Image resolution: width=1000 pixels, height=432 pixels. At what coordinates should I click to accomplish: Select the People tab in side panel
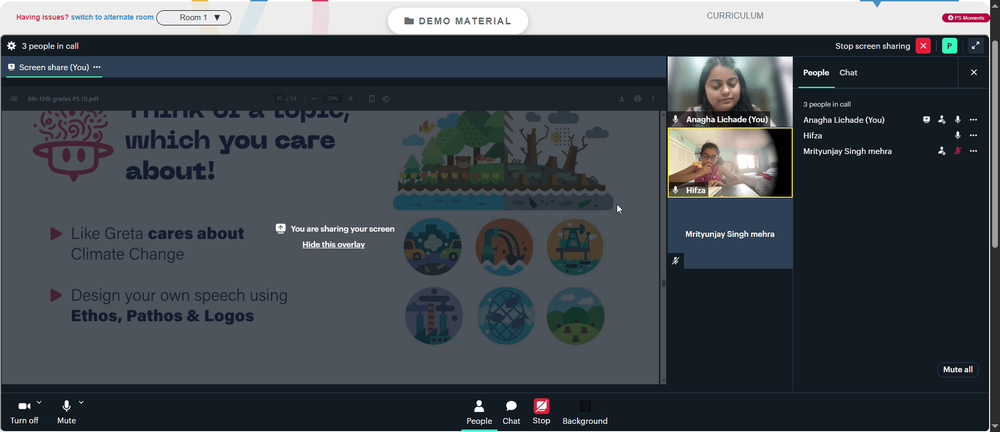point(816,73)
